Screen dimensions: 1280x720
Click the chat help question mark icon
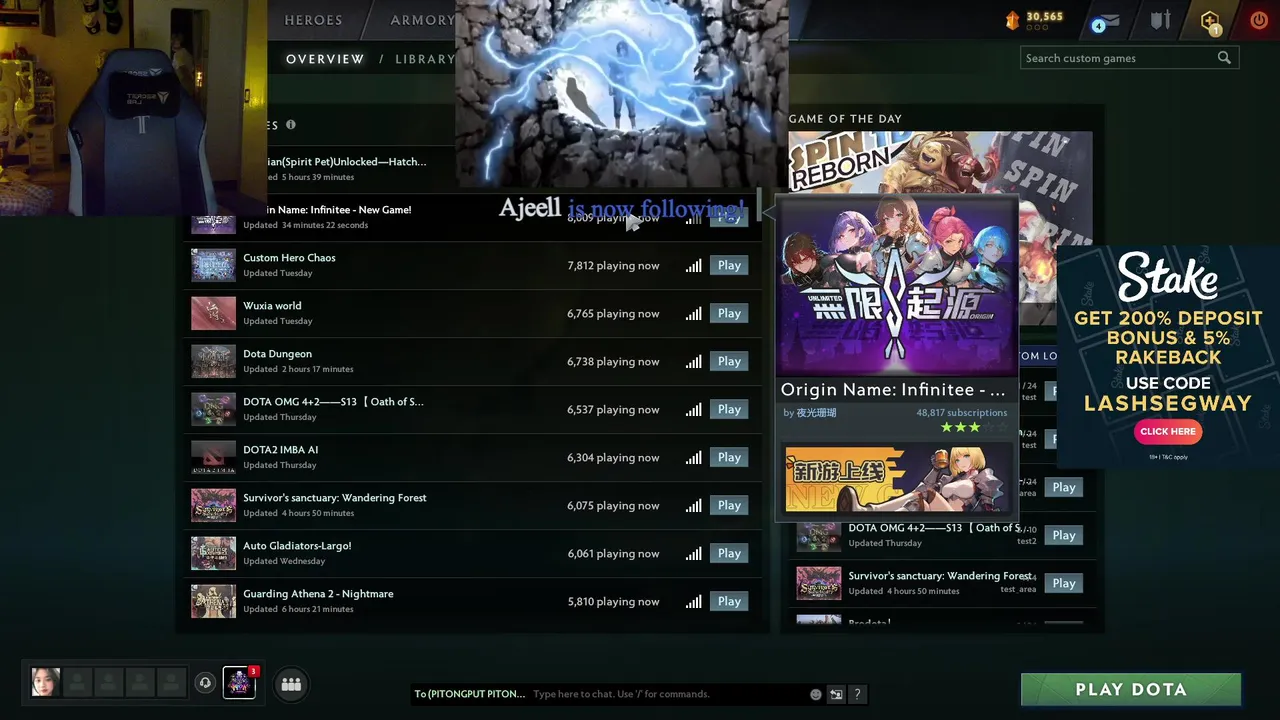[x=857, y=694]
